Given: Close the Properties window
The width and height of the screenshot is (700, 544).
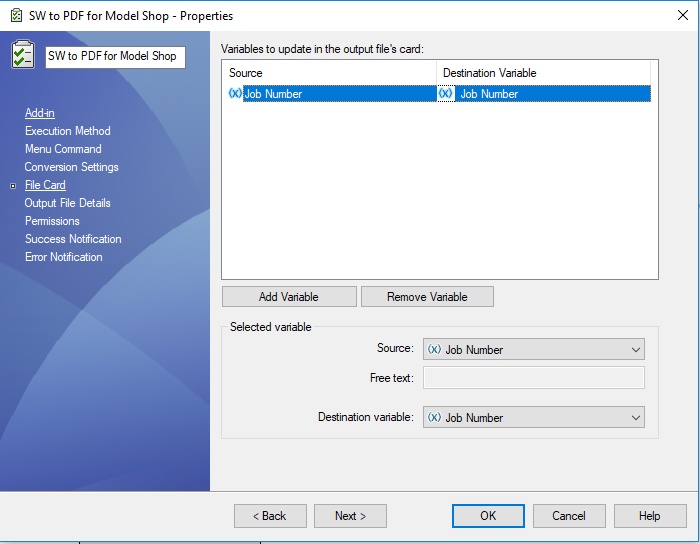Looking at the screenshot, I should pos(683,15).
